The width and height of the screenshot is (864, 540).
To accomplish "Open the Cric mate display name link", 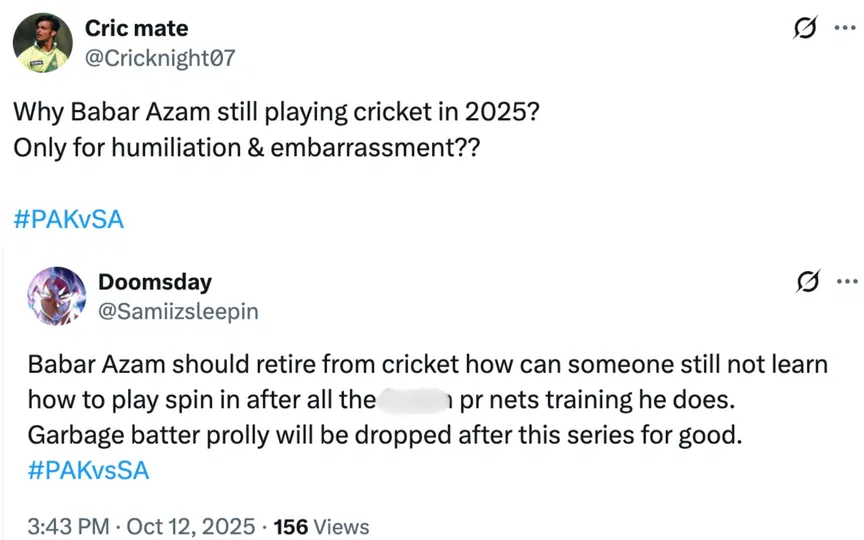I will (x=136, y=28).
